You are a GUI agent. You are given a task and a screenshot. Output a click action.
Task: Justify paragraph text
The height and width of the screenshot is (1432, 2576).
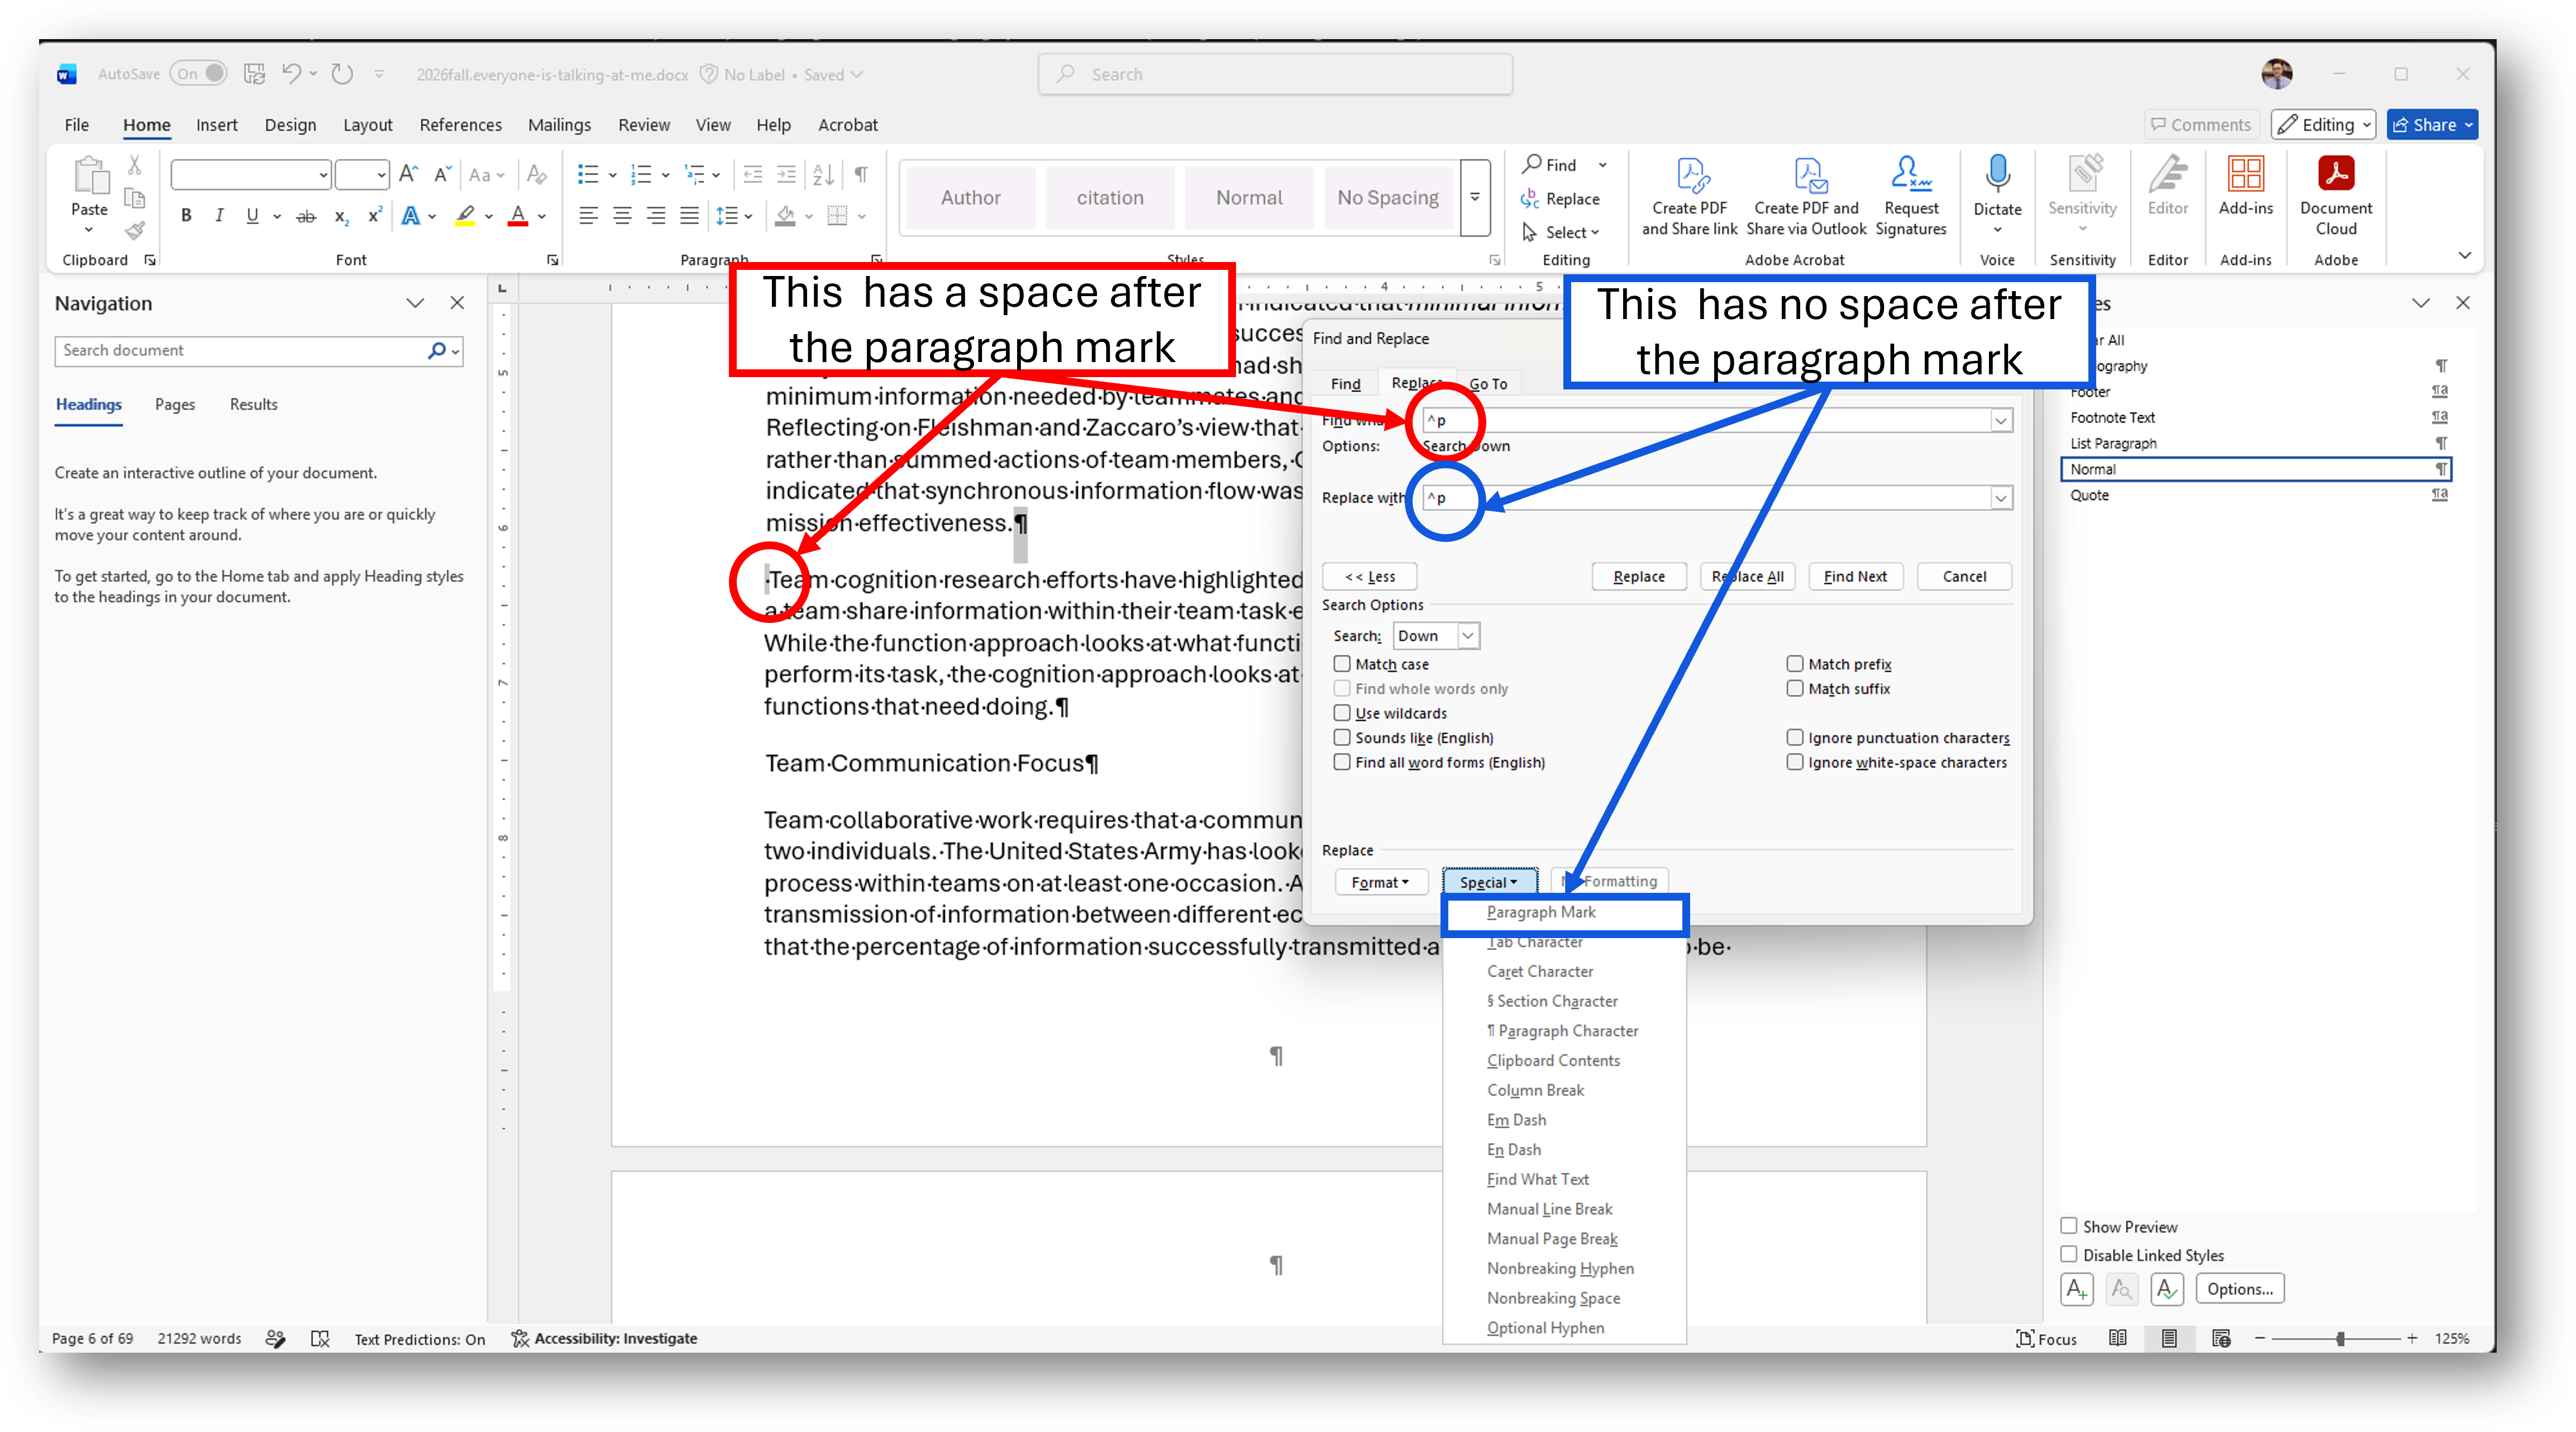tap(689, 216)
